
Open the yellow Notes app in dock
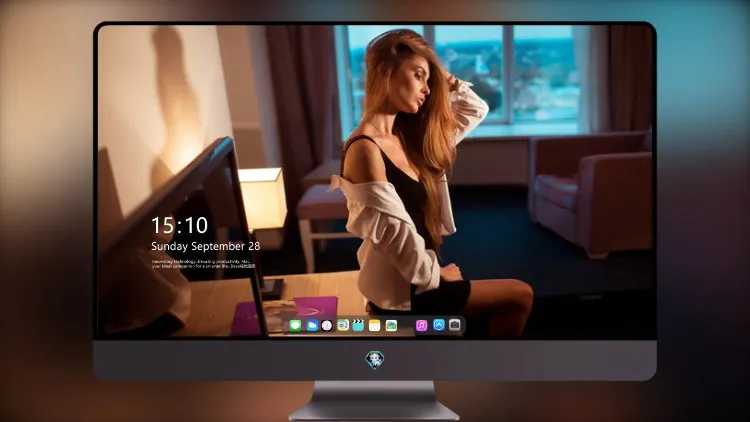point(375,326)
